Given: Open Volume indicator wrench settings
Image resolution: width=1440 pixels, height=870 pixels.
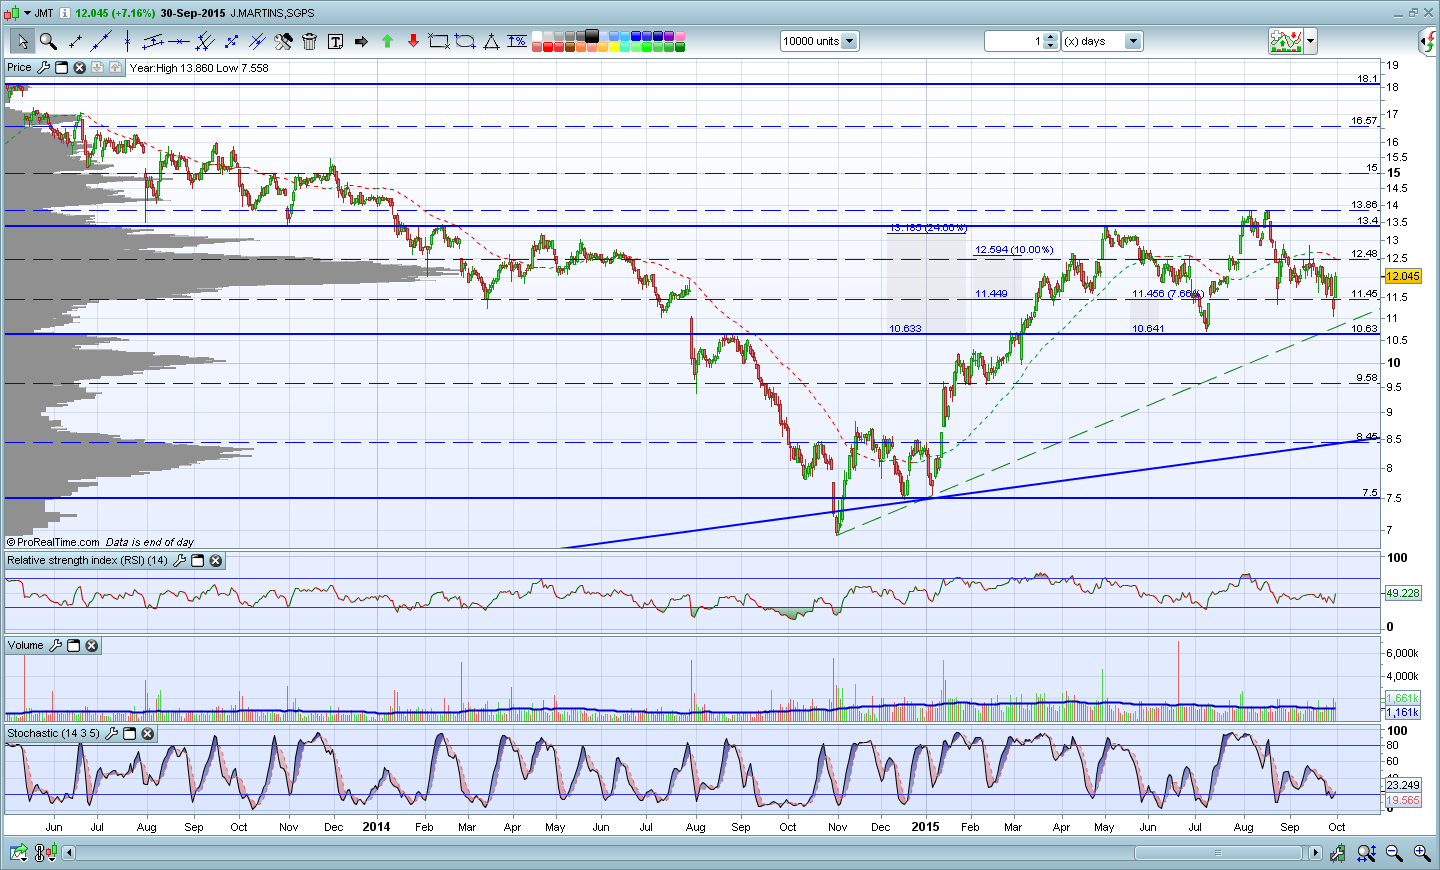Looking at the screenshot, I should pos(56,646).
